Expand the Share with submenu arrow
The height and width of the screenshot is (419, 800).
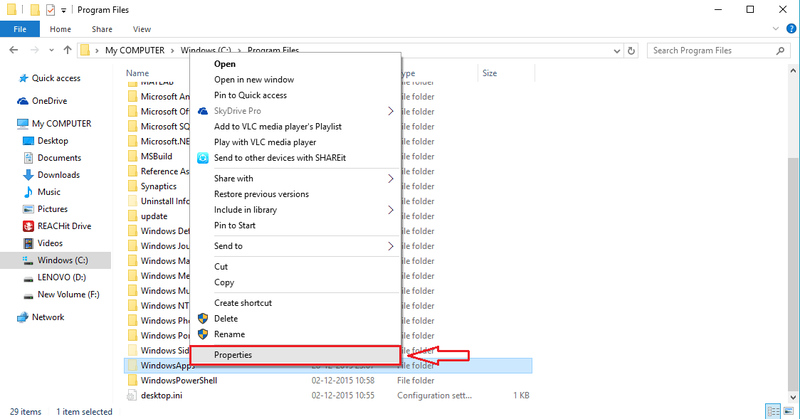tap(390, 179)
